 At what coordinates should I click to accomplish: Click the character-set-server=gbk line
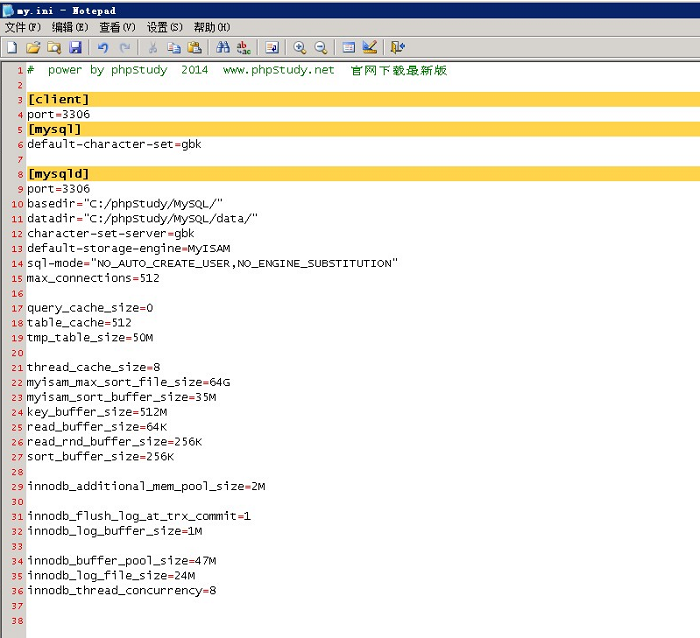(x=111, y=234)
